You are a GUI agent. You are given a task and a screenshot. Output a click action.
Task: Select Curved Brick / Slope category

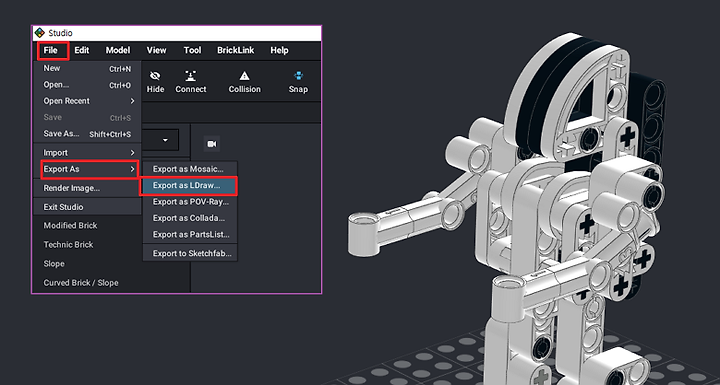click(x=81, y=283)
